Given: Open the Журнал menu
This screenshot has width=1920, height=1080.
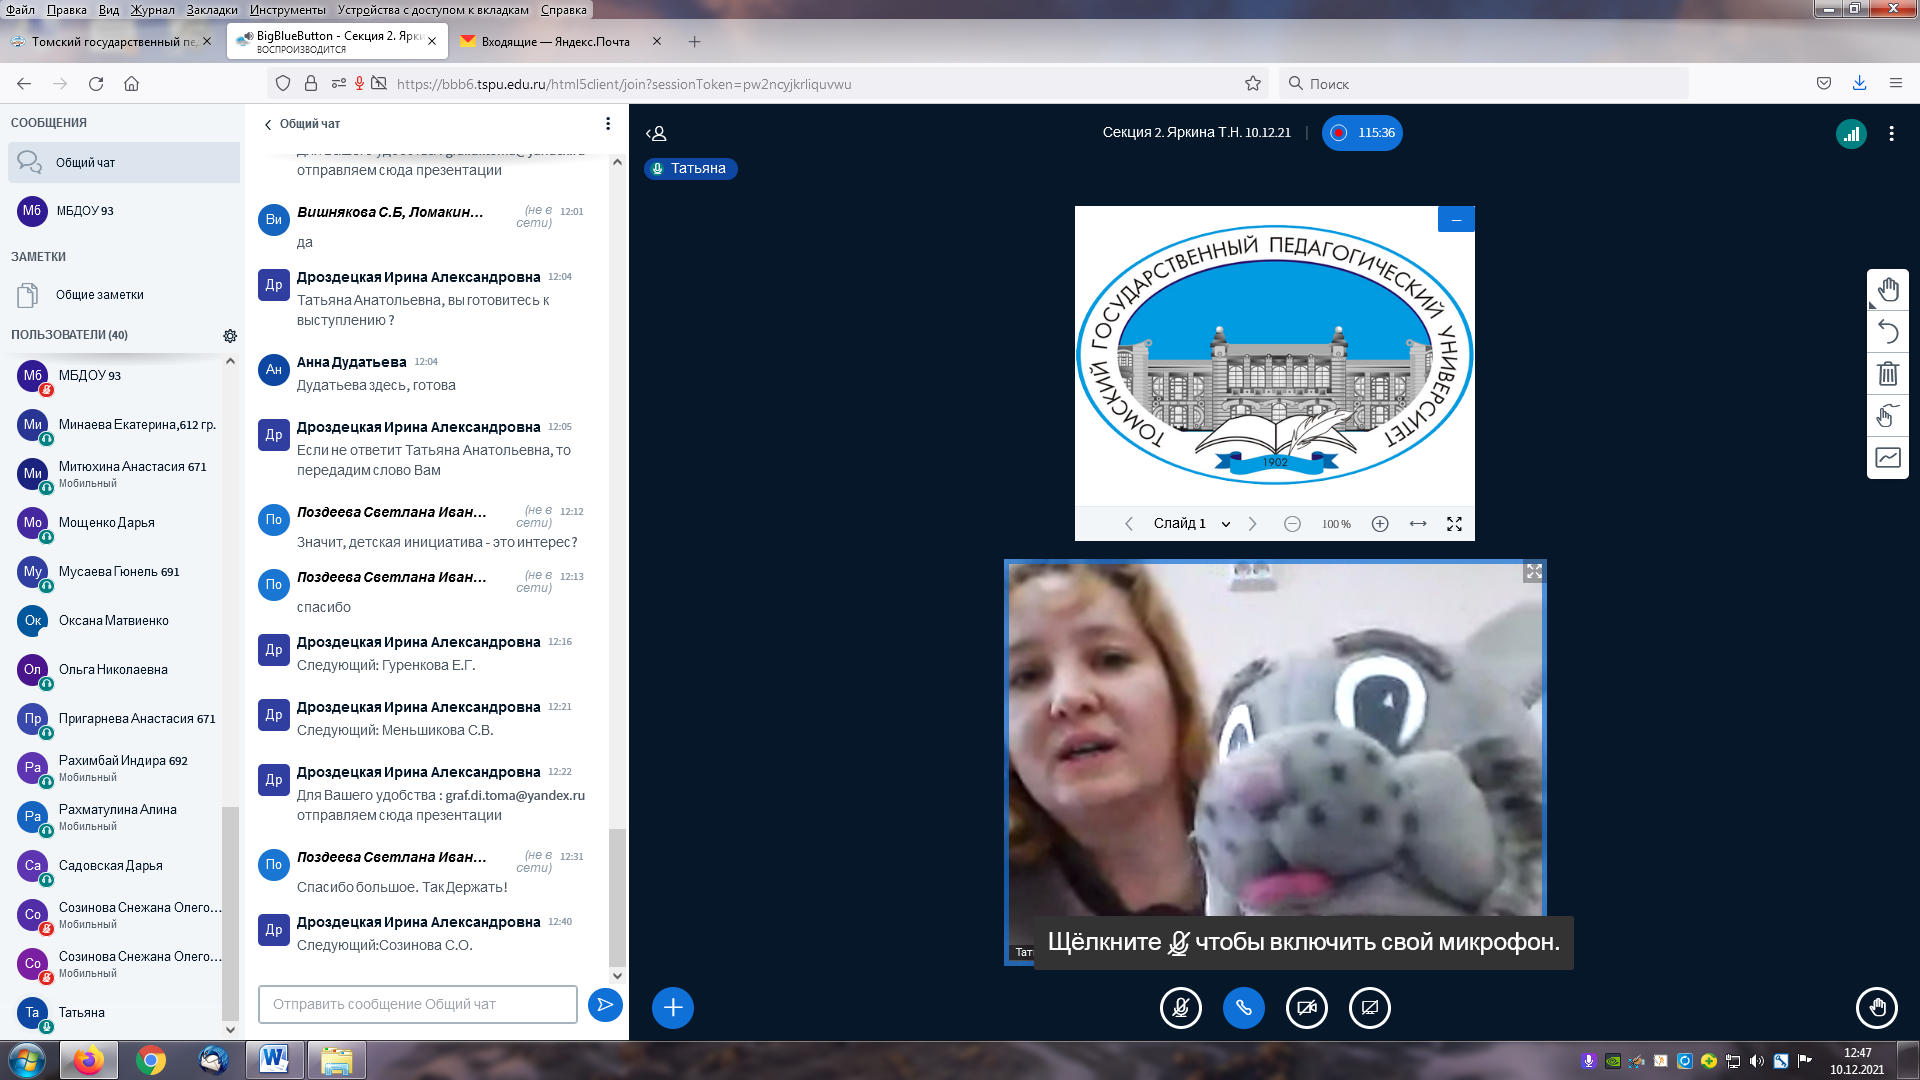Looking at the screenshot, I should pyautogui.click(x=152, y=10).
